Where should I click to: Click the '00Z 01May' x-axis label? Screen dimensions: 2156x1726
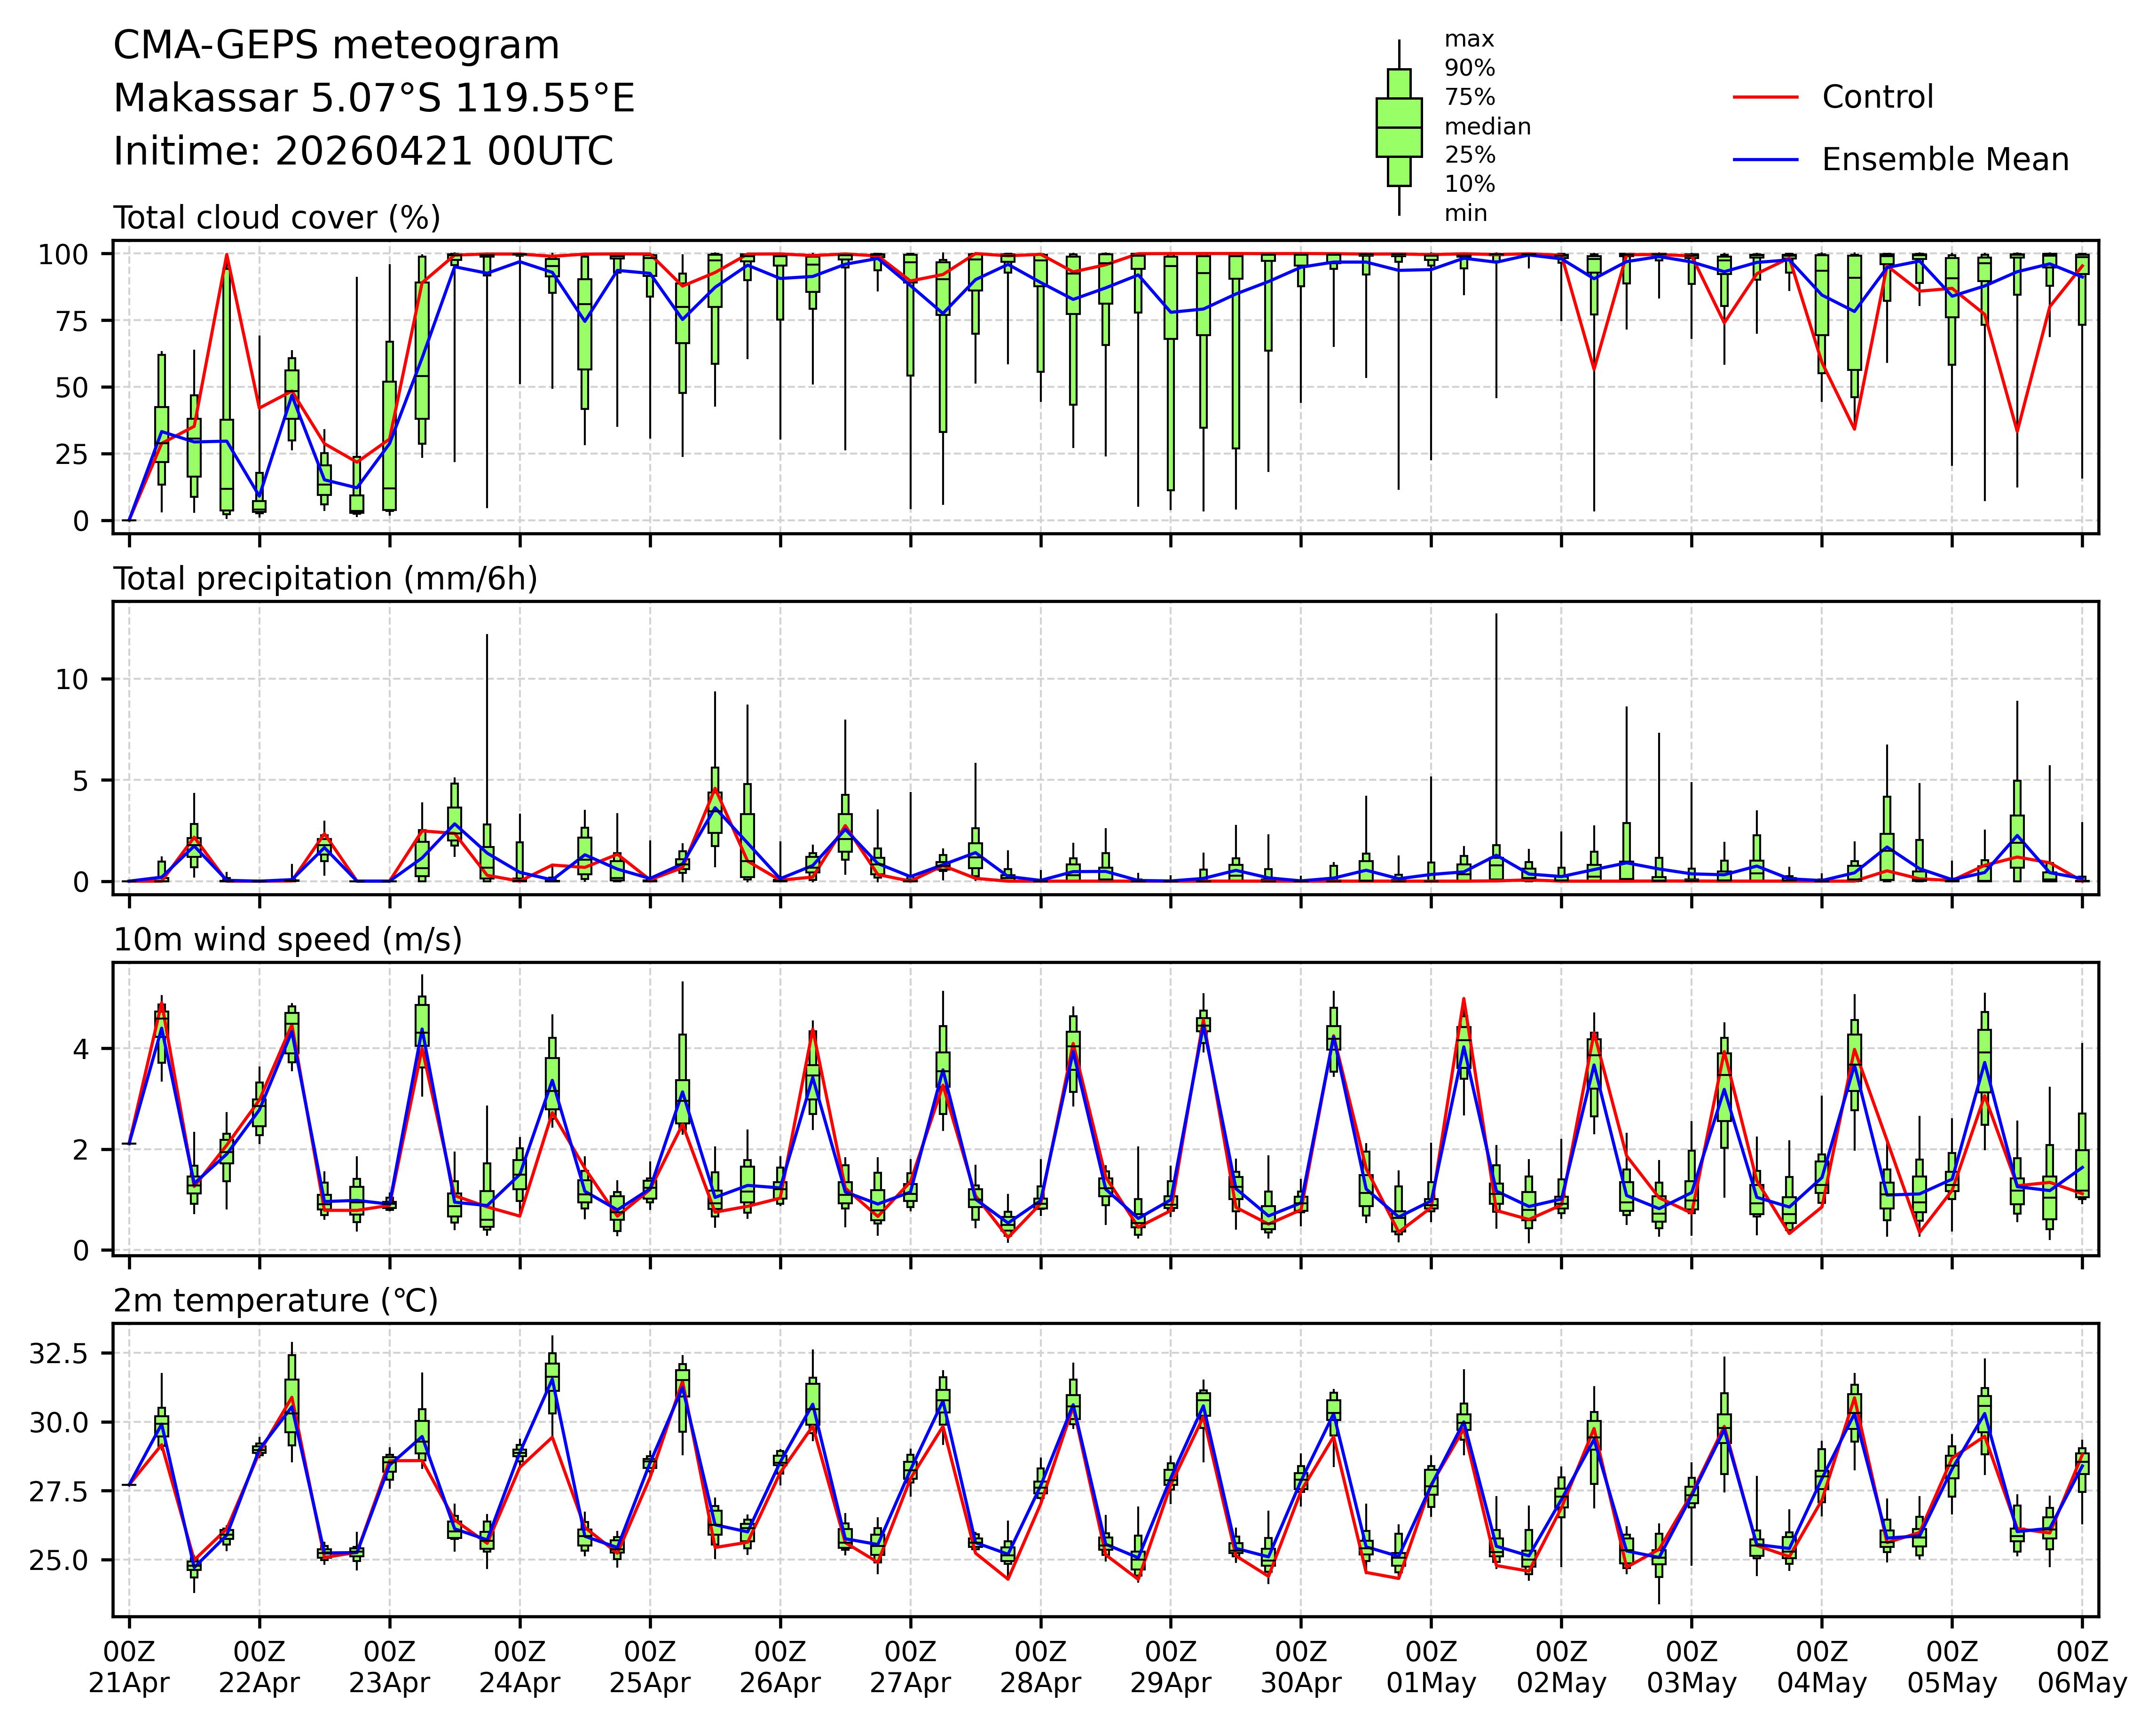point(1430,1667)
